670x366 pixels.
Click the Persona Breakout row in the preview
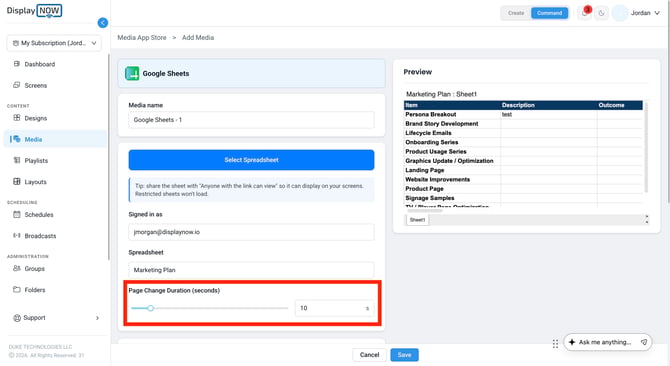pyautogui.click(x=523, y=114)
